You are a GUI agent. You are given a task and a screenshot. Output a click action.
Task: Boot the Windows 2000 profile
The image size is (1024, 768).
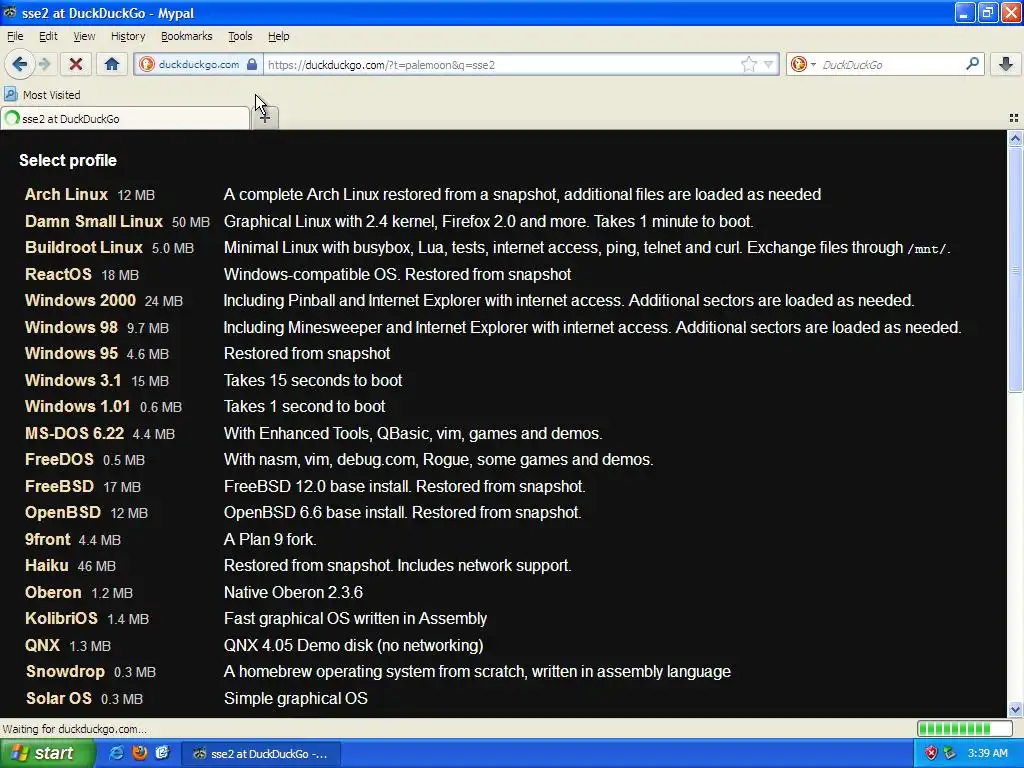coord(80,300)
